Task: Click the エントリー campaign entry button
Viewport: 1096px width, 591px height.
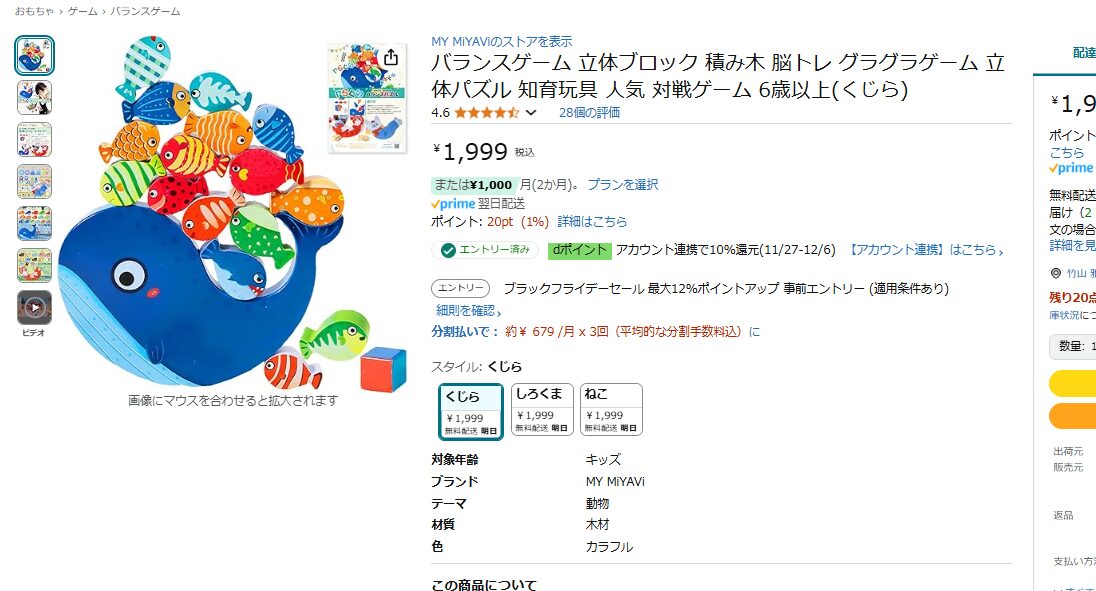Action: (x=461, y=288)
